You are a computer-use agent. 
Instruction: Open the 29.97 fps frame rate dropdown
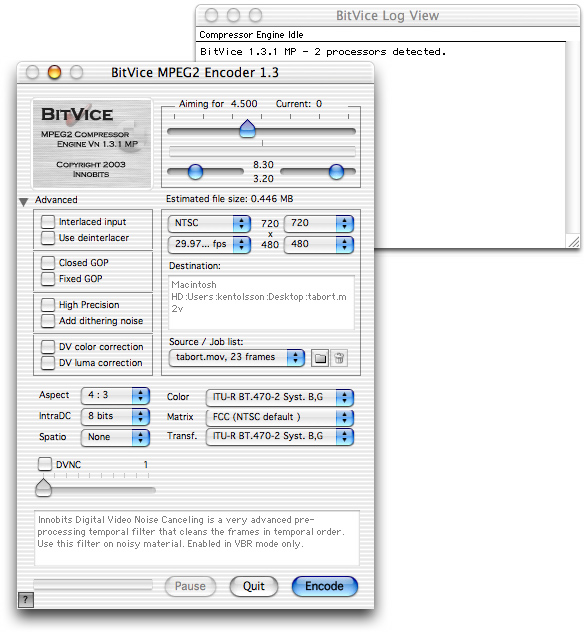tap(209, 244)
